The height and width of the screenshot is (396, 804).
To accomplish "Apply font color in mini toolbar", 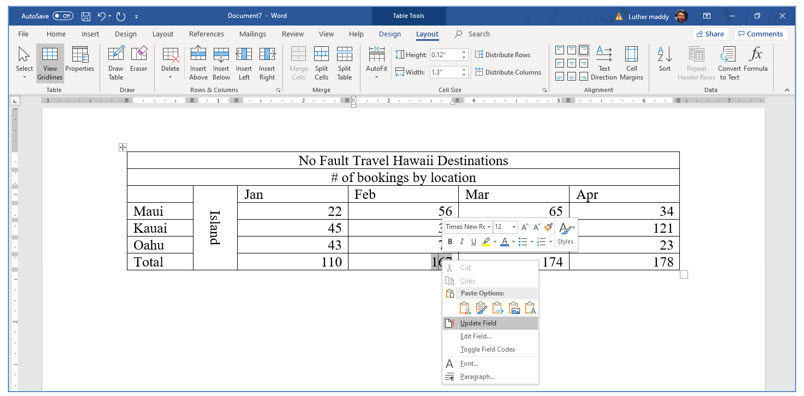I will coord(504,242).
